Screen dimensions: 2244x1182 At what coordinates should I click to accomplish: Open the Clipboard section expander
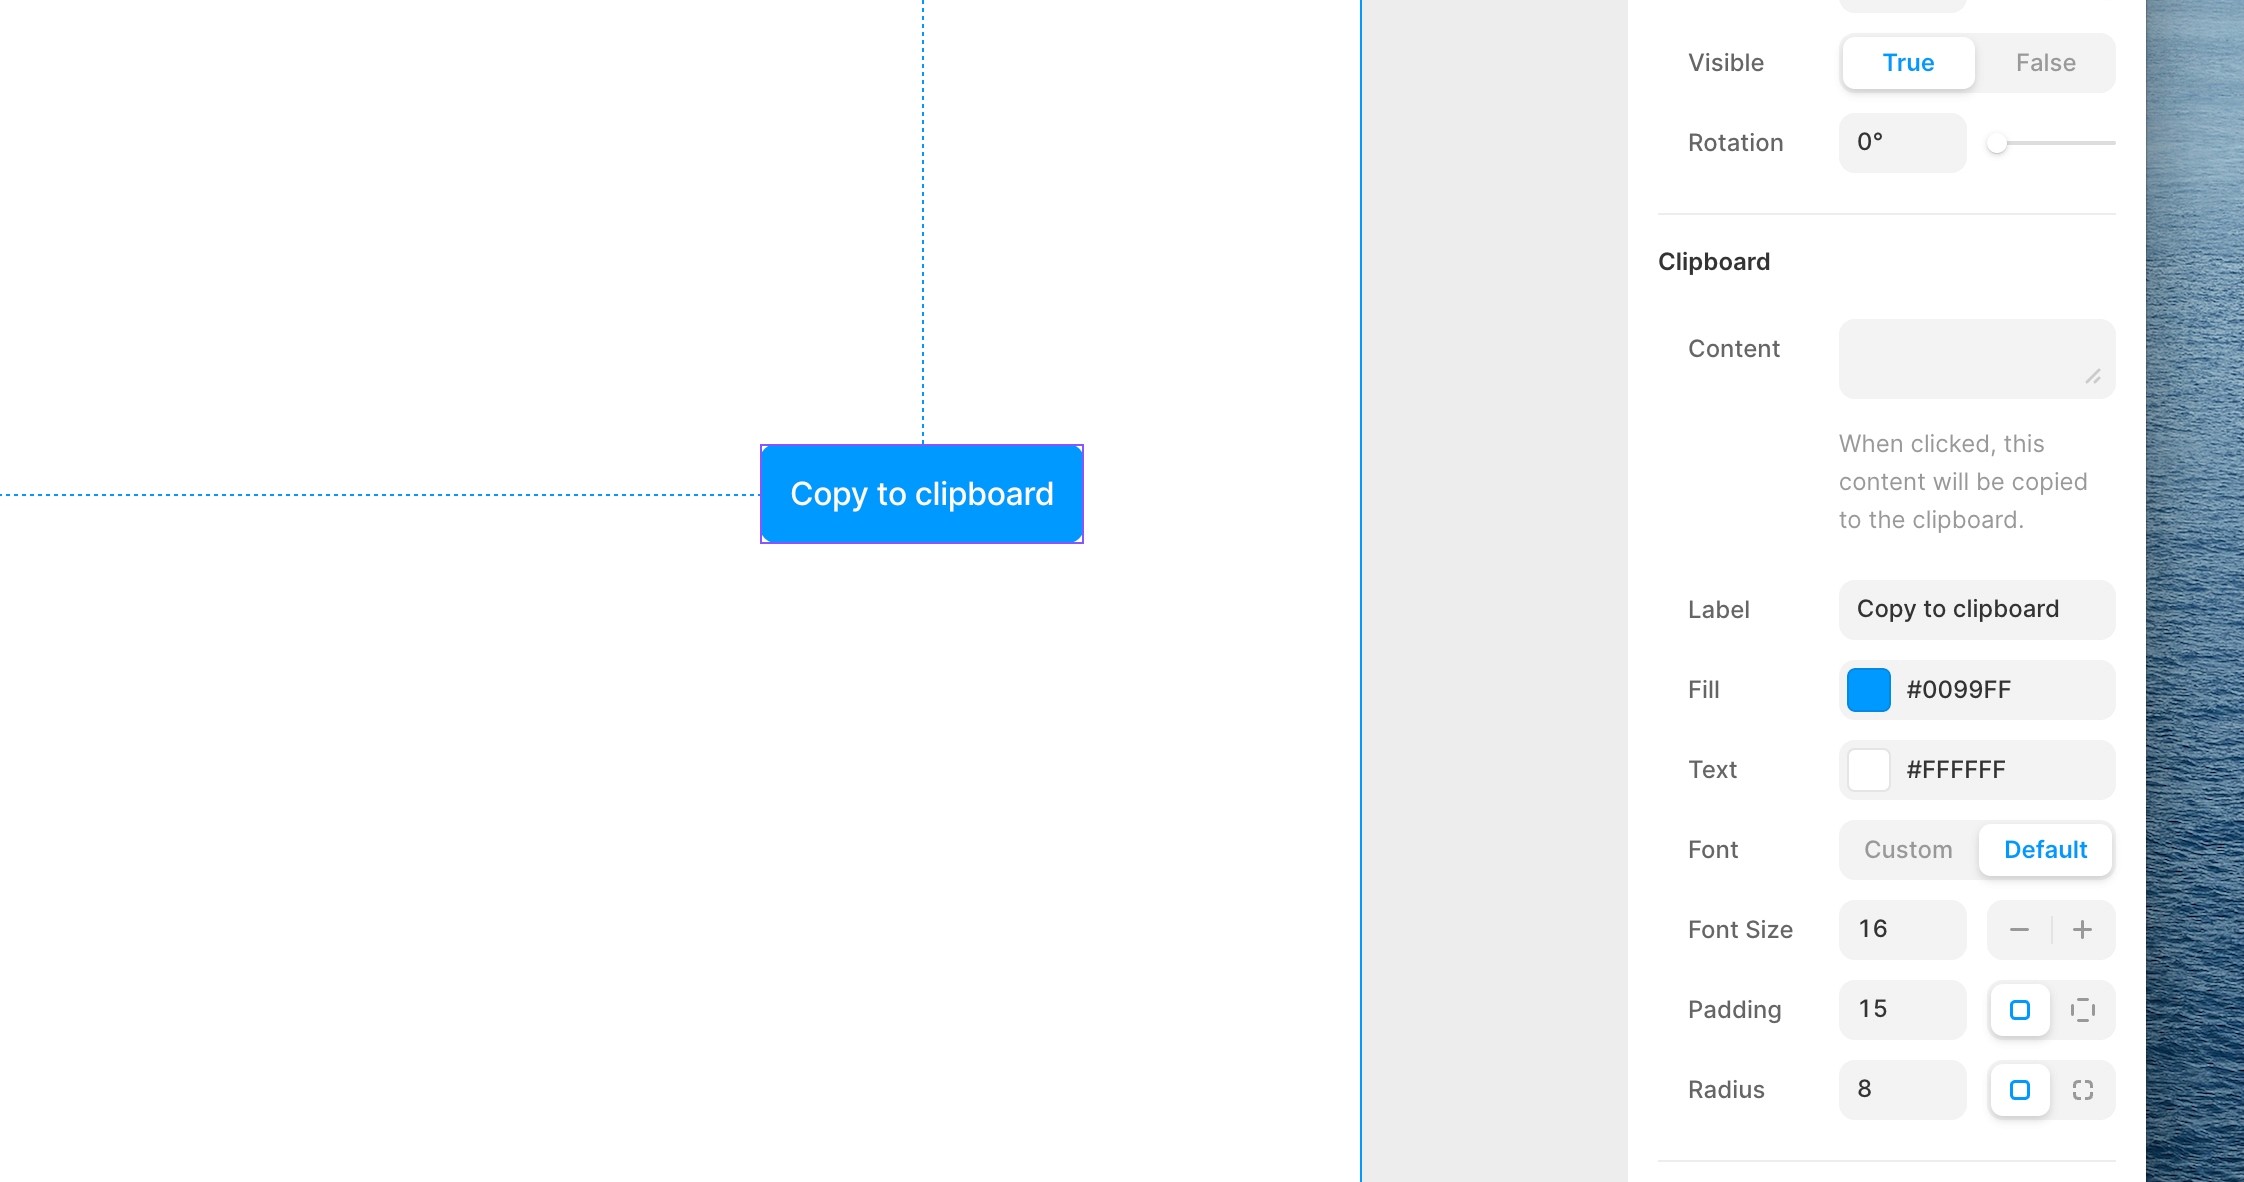1714,261
